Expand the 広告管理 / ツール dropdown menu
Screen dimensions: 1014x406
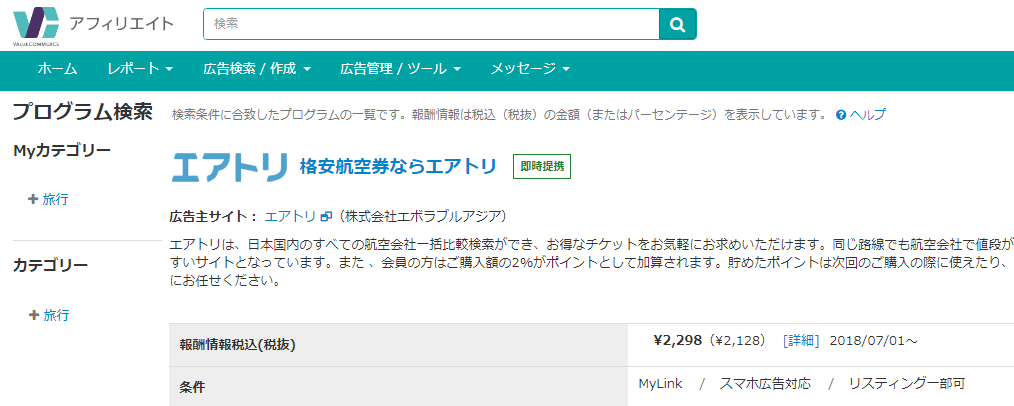click(400, 69)
